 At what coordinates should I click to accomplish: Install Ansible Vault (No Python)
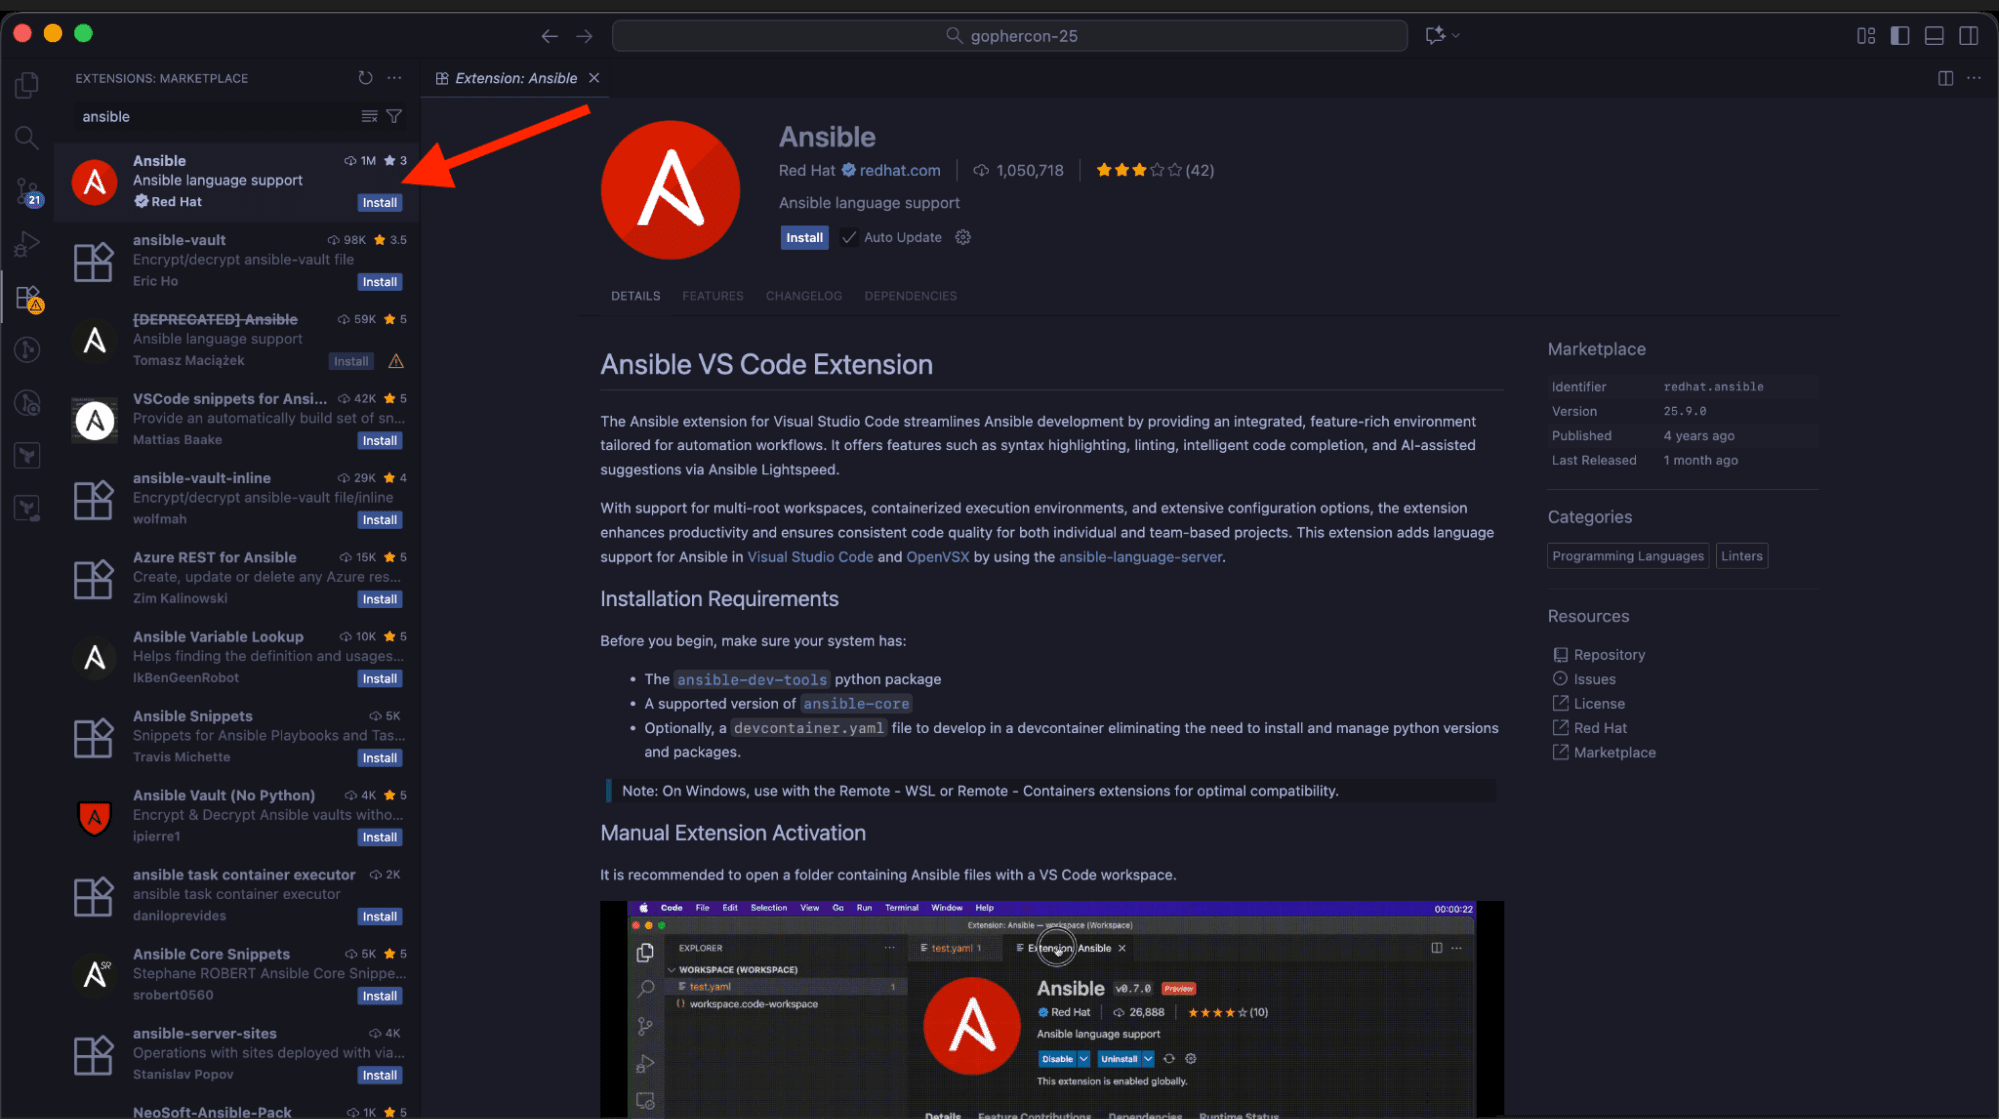pos(380,838)
